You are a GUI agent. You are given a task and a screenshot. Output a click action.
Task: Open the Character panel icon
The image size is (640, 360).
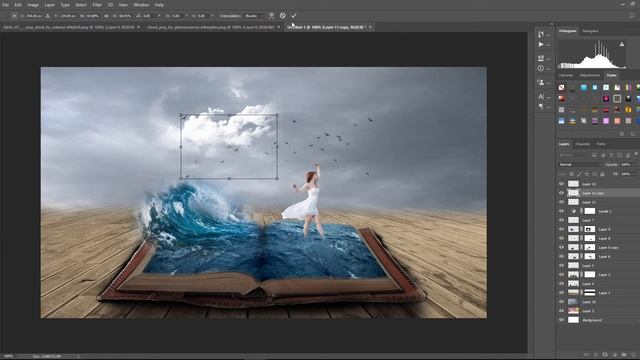point(541,97)
